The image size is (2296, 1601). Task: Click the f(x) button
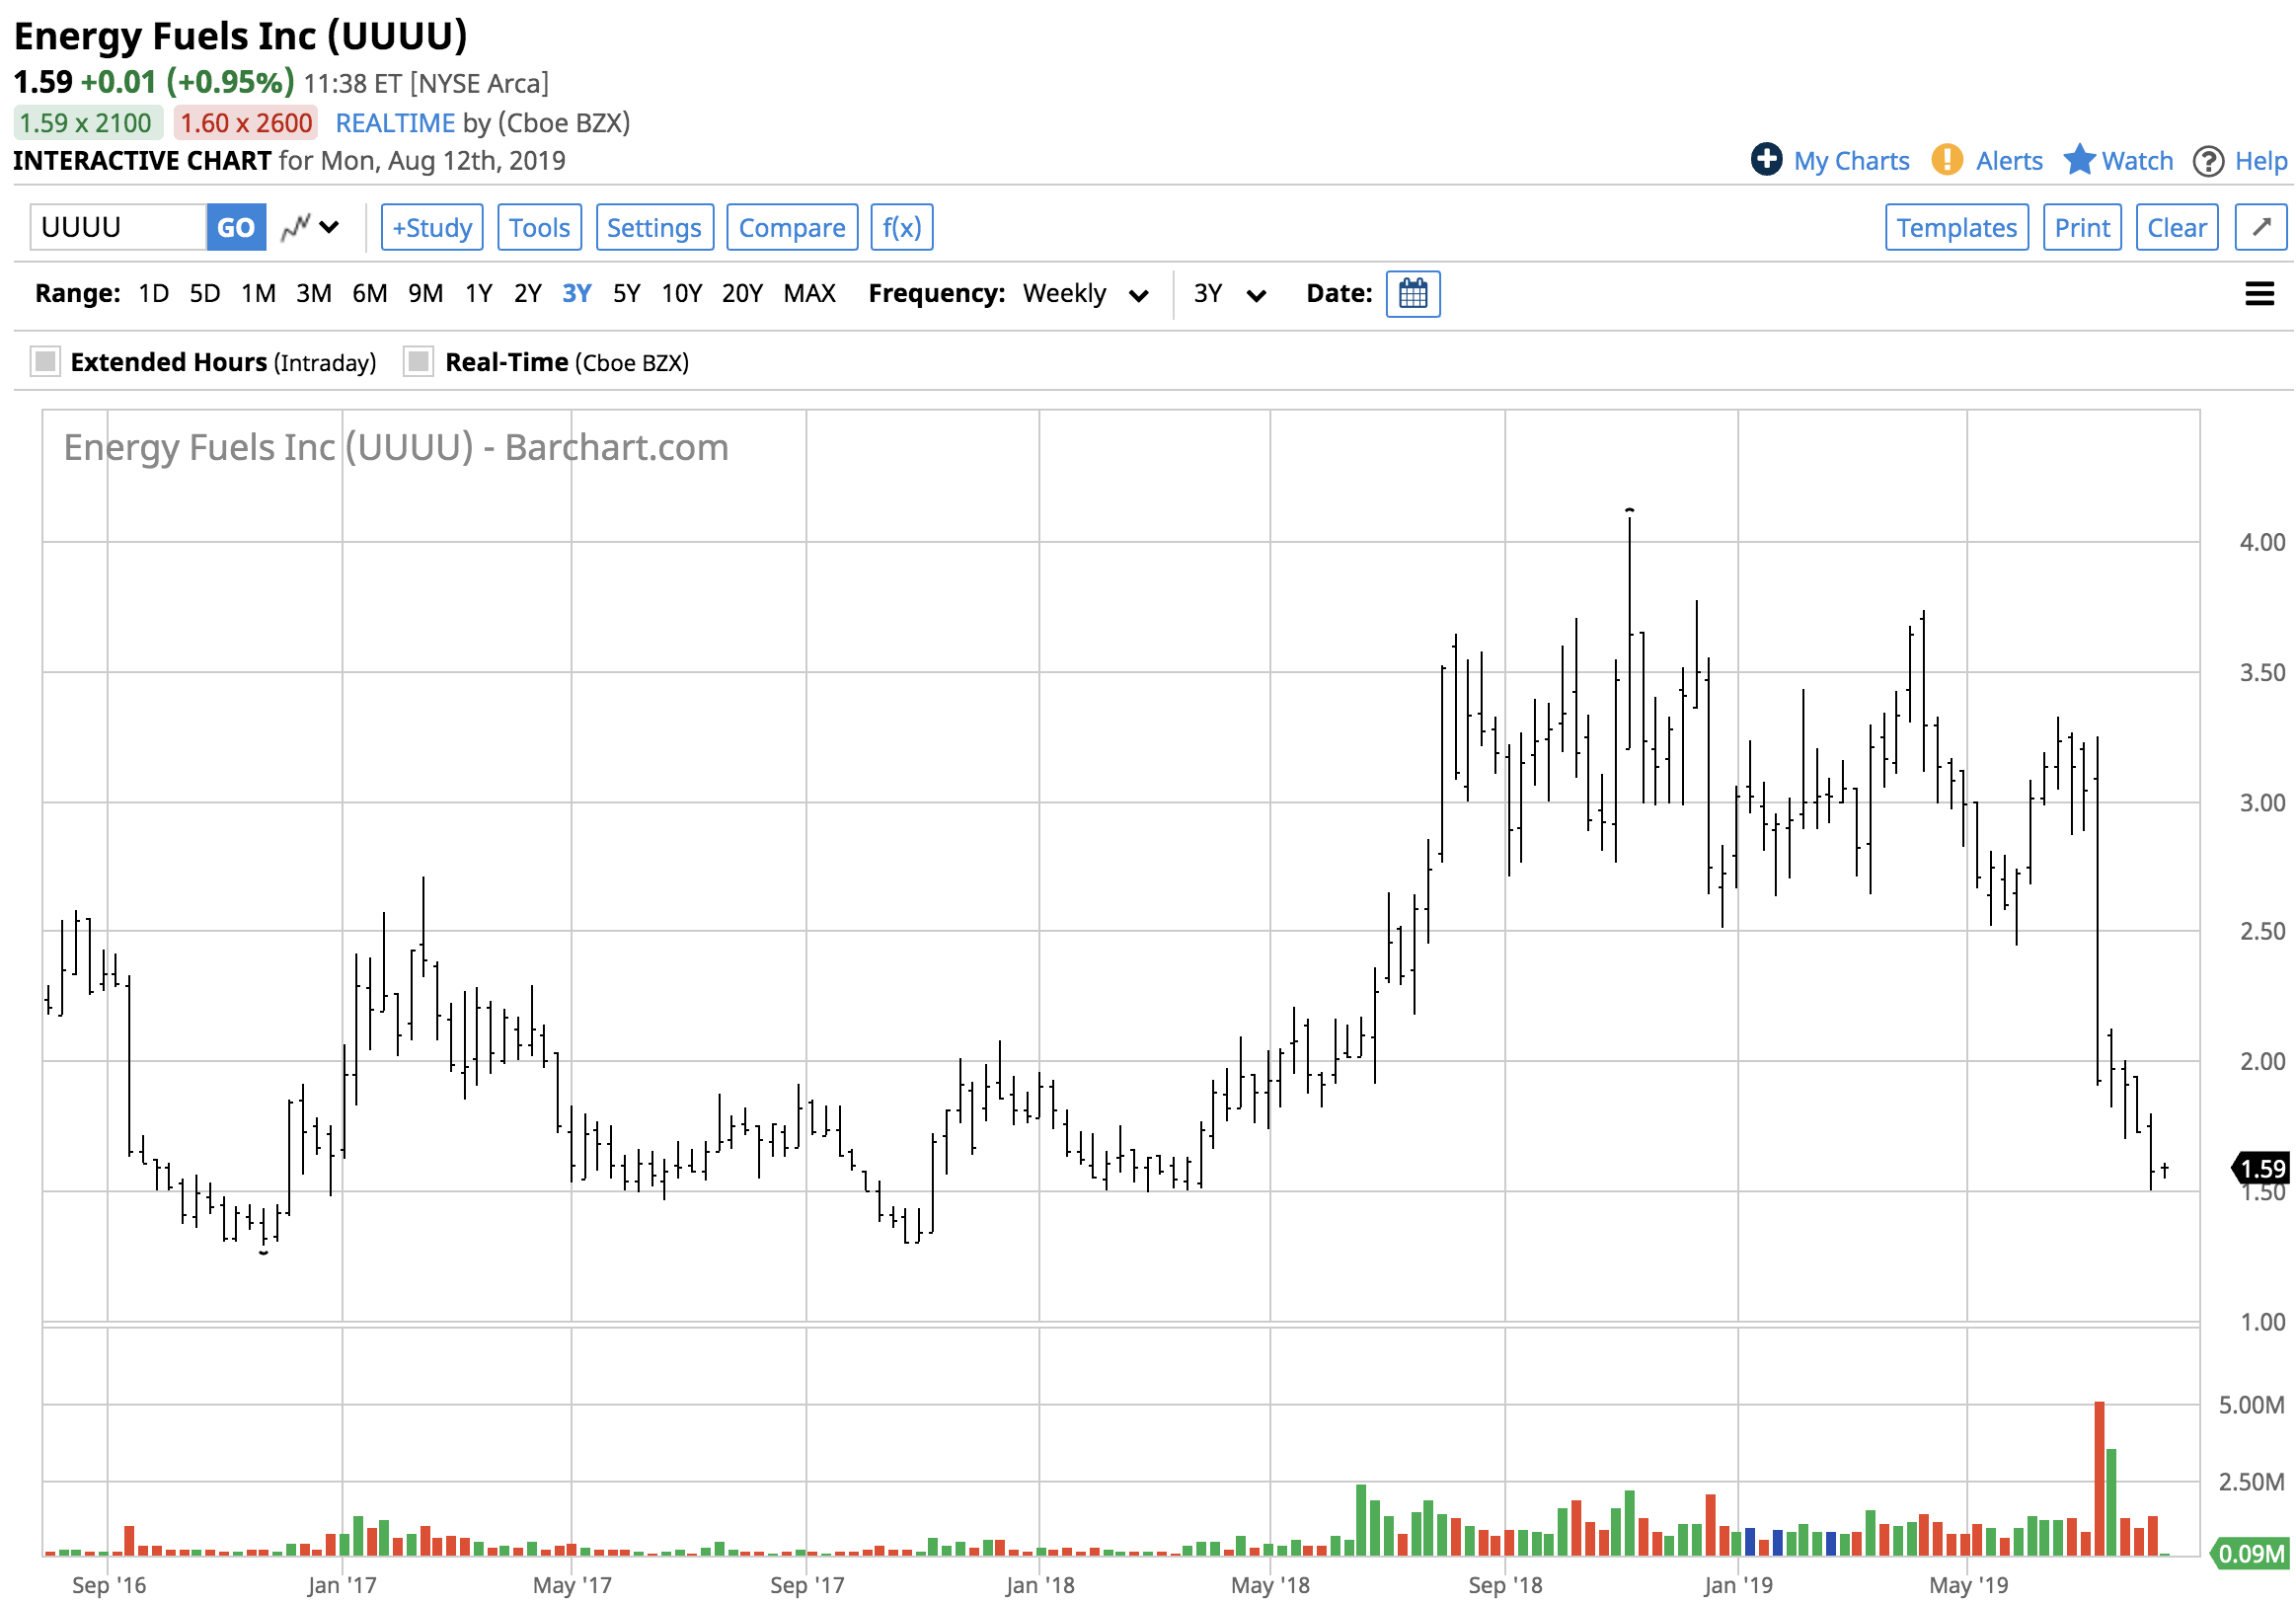coord(902,227)
